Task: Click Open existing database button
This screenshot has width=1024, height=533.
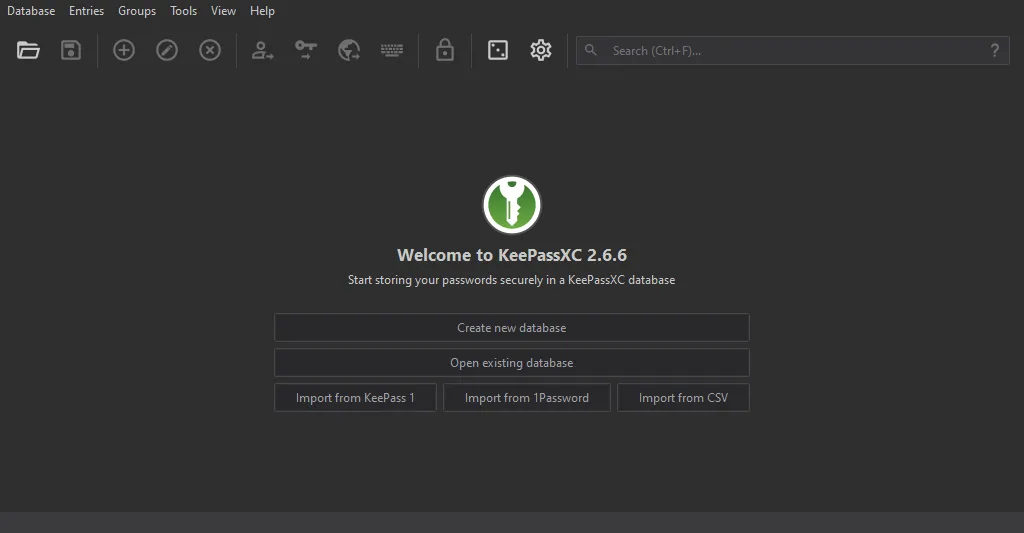Action: (511, 363)
